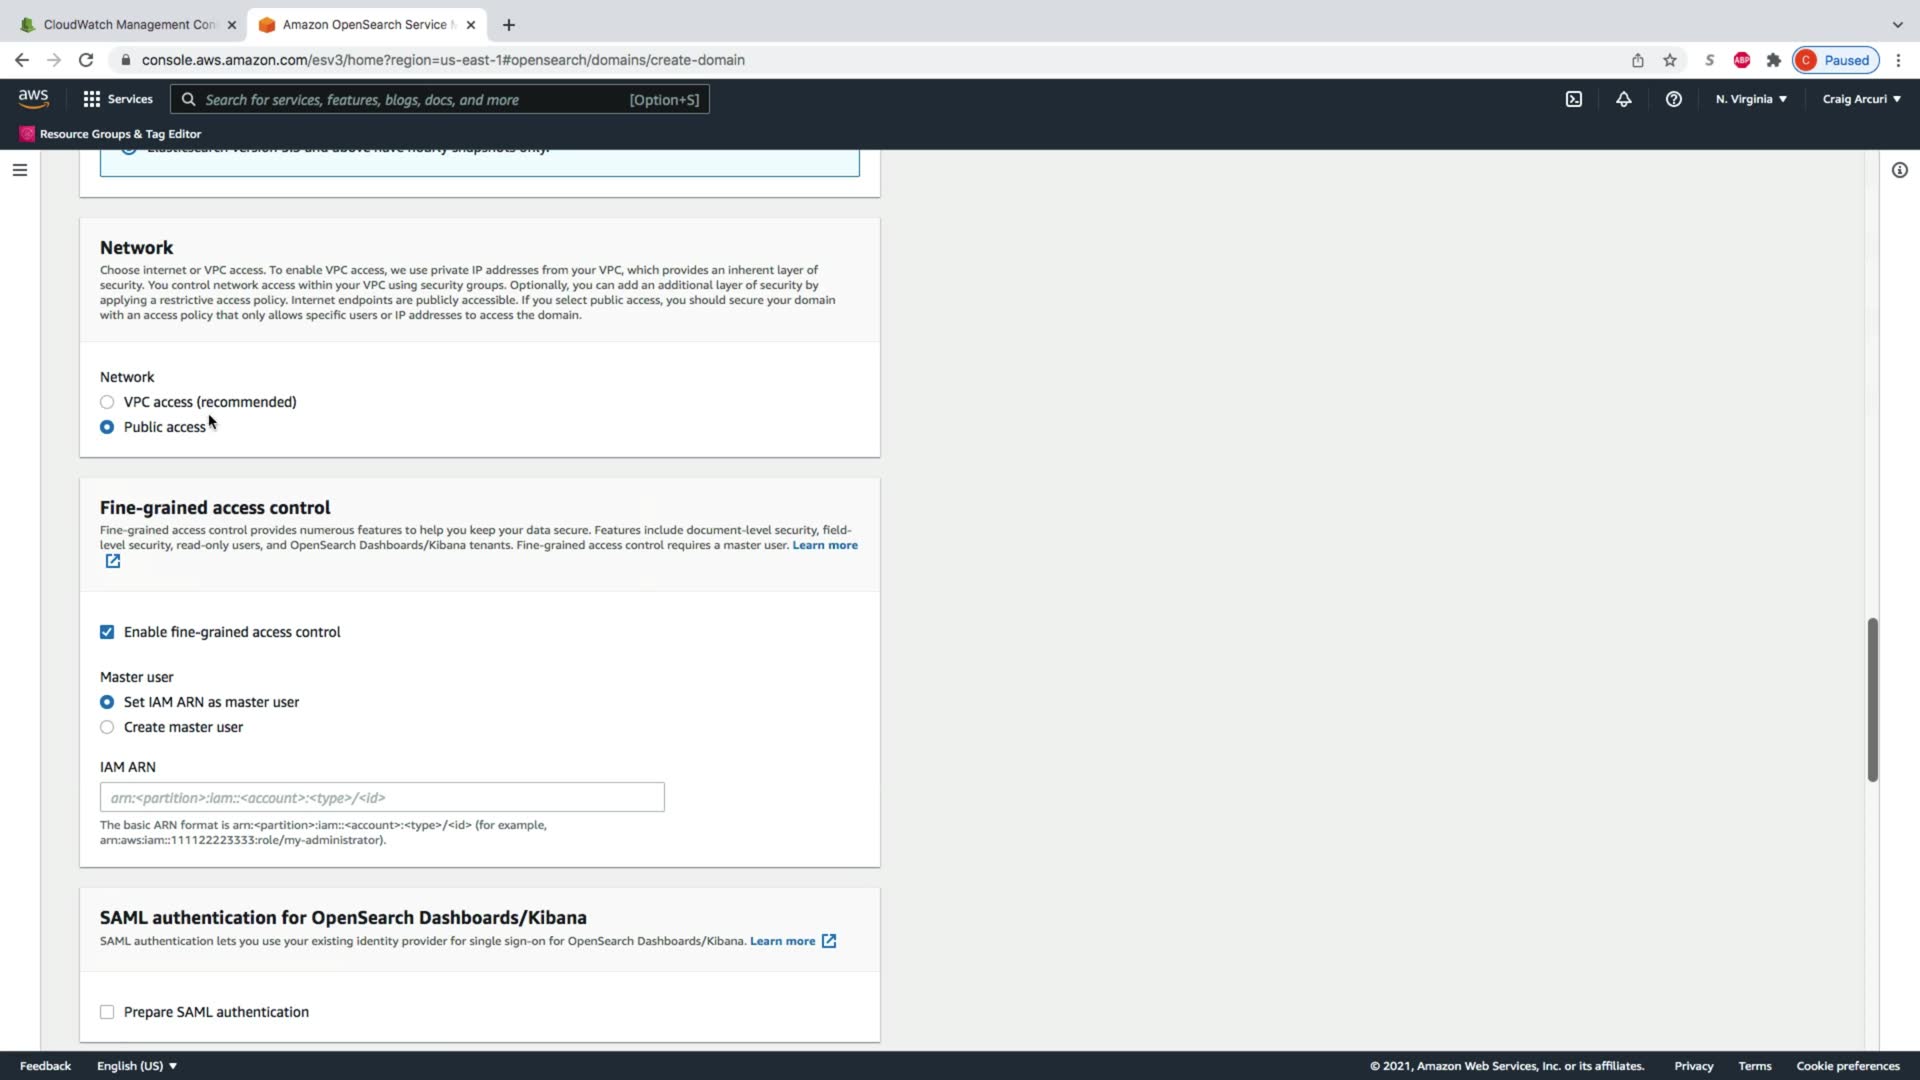The image size is (1920, 1080).
Task: Click the IAM ARN input field
Action: pos(382,797)
